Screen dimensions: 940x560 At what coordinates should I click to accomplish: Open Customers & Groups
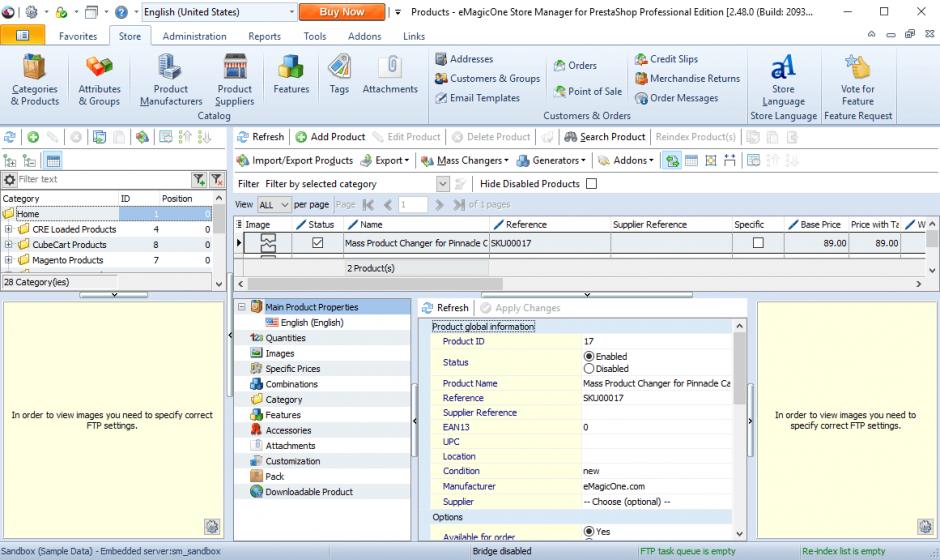(487, 79)
